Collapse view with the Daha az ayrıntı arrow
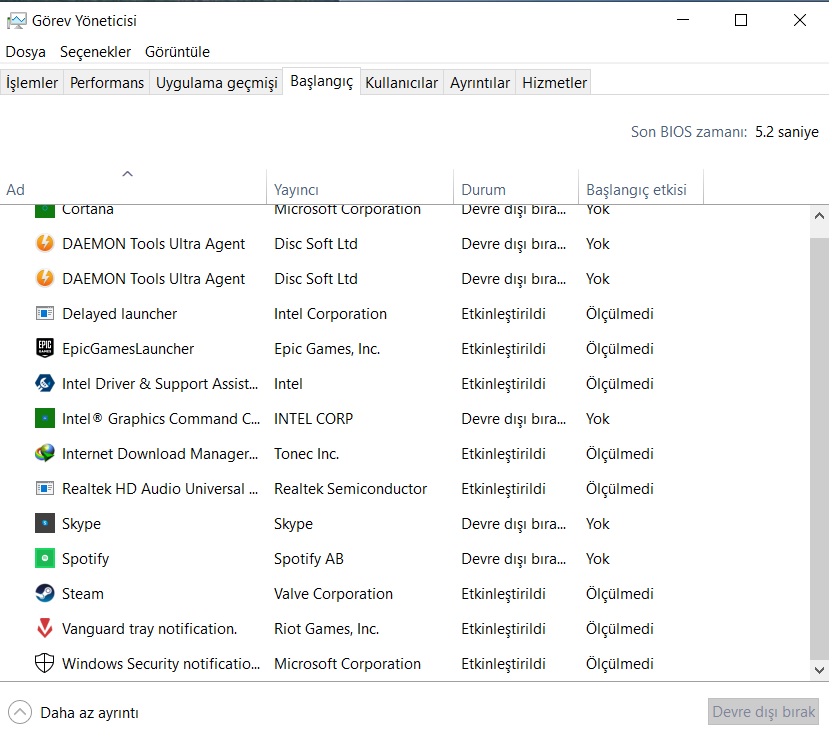The width and height of the screenshot is (832, 740). click(20, 712)
